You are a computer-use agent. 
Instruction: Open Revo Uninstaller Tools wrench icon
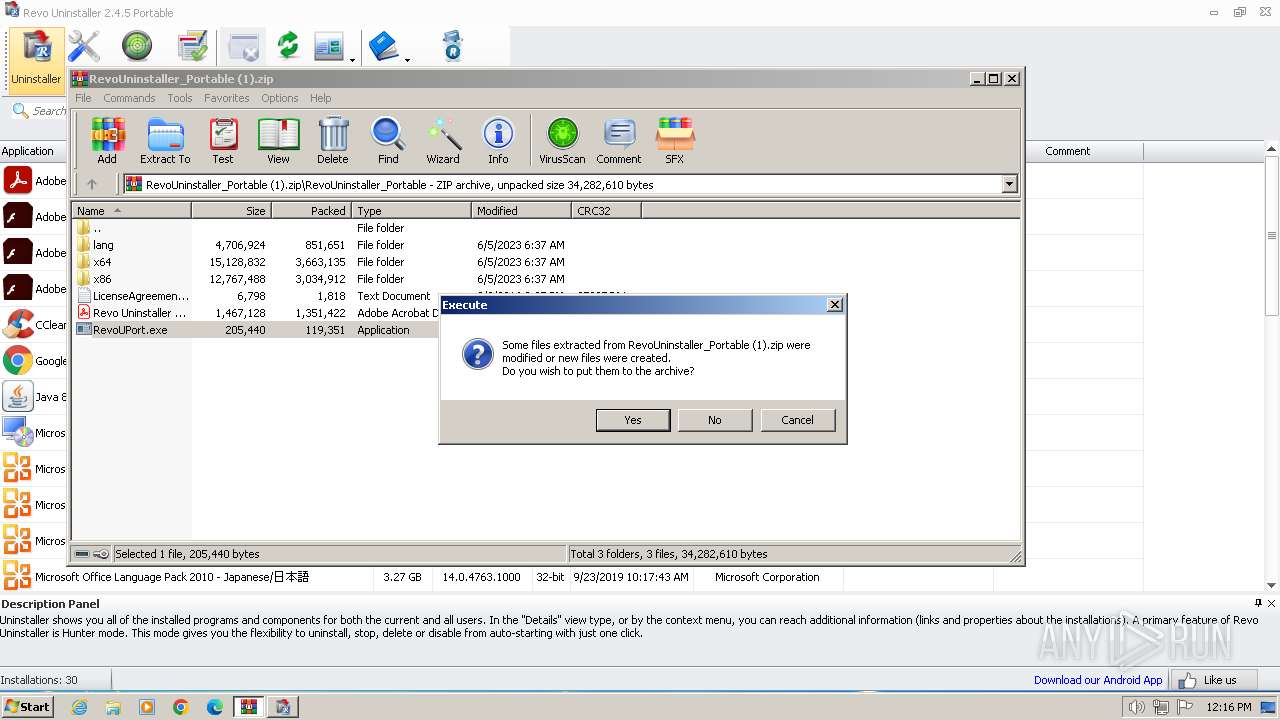pyautogui.click(x=84, y=46)
